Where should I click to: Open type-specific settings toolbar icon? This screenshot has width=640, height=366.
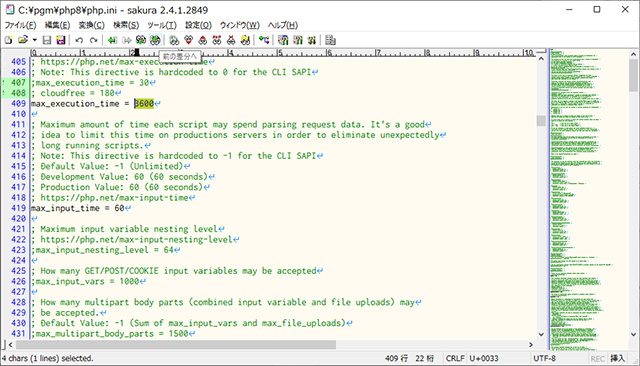coord(283,40)
